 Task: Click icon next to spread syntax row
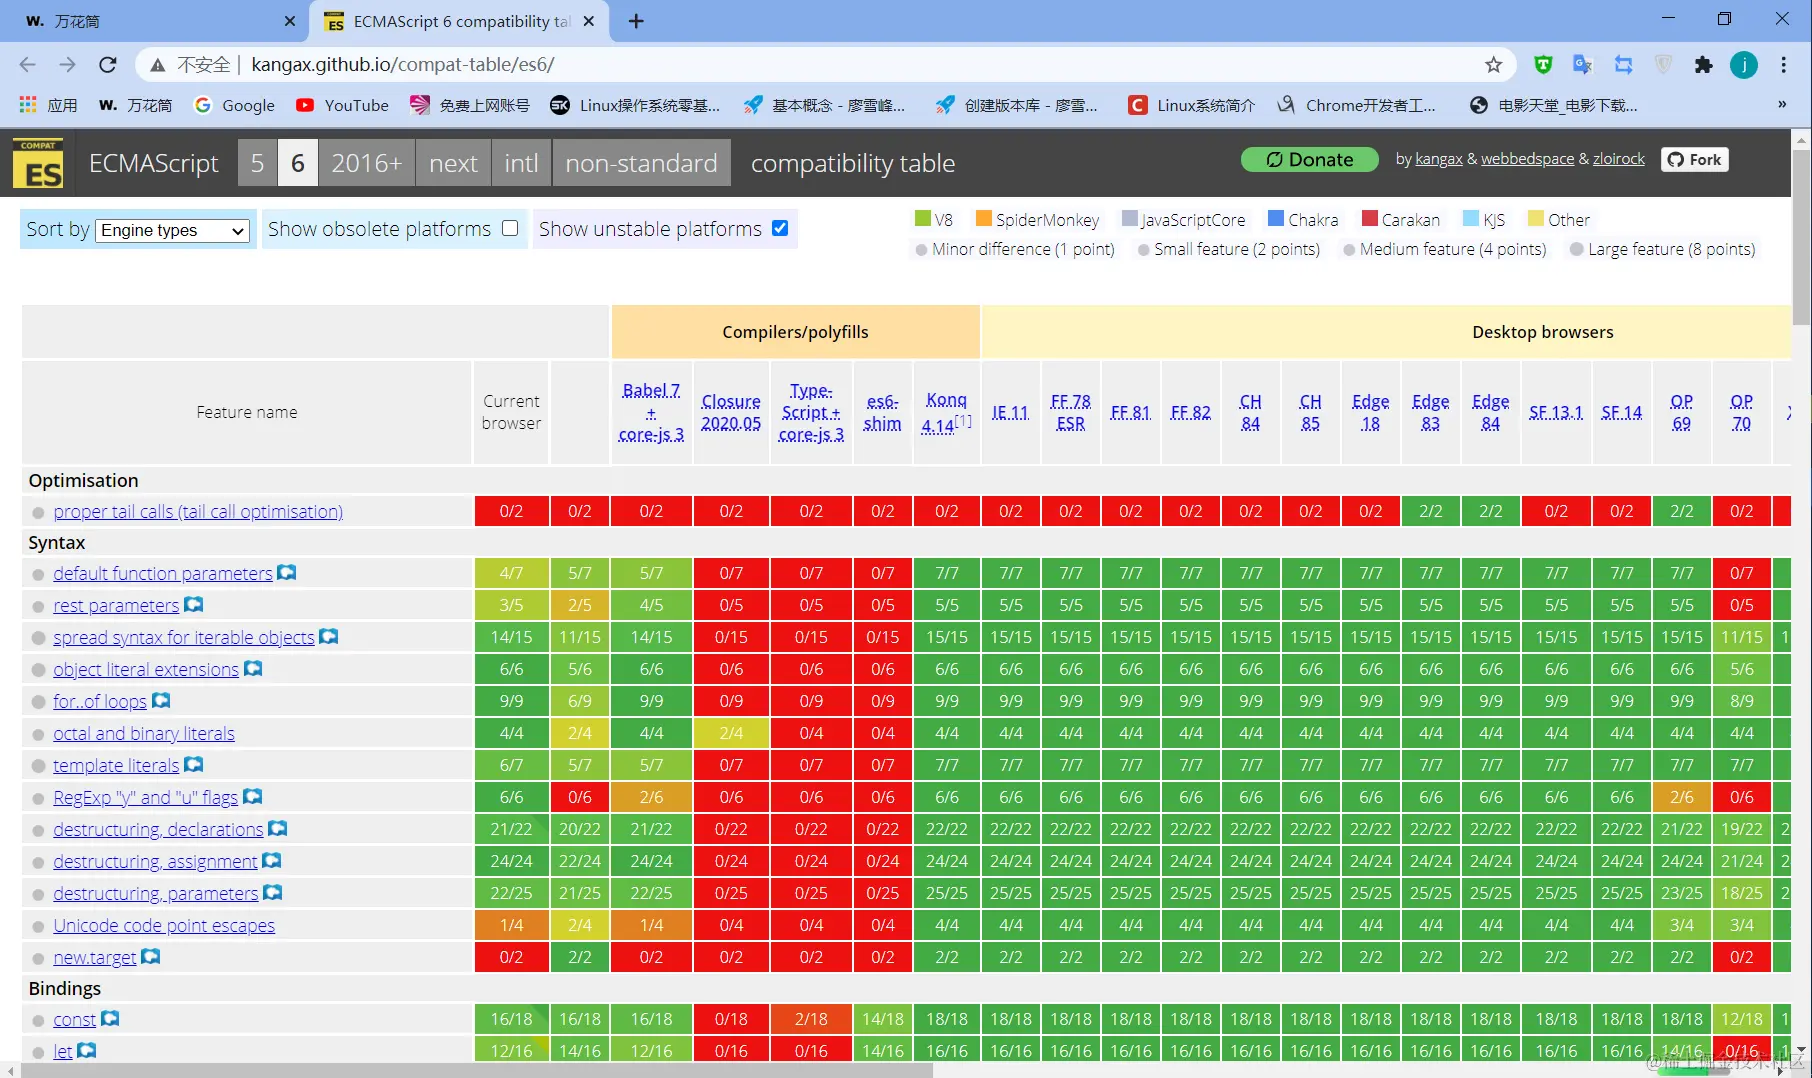pos(329,636)
